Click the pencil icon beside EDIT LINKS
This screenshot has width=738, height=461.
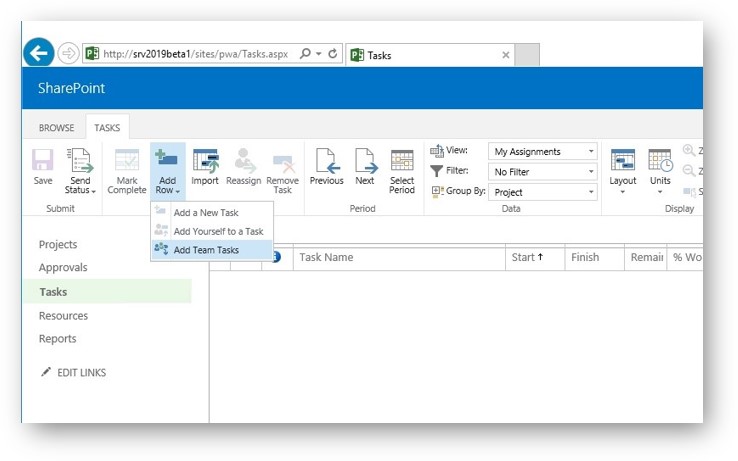click(x=46, y=372)
